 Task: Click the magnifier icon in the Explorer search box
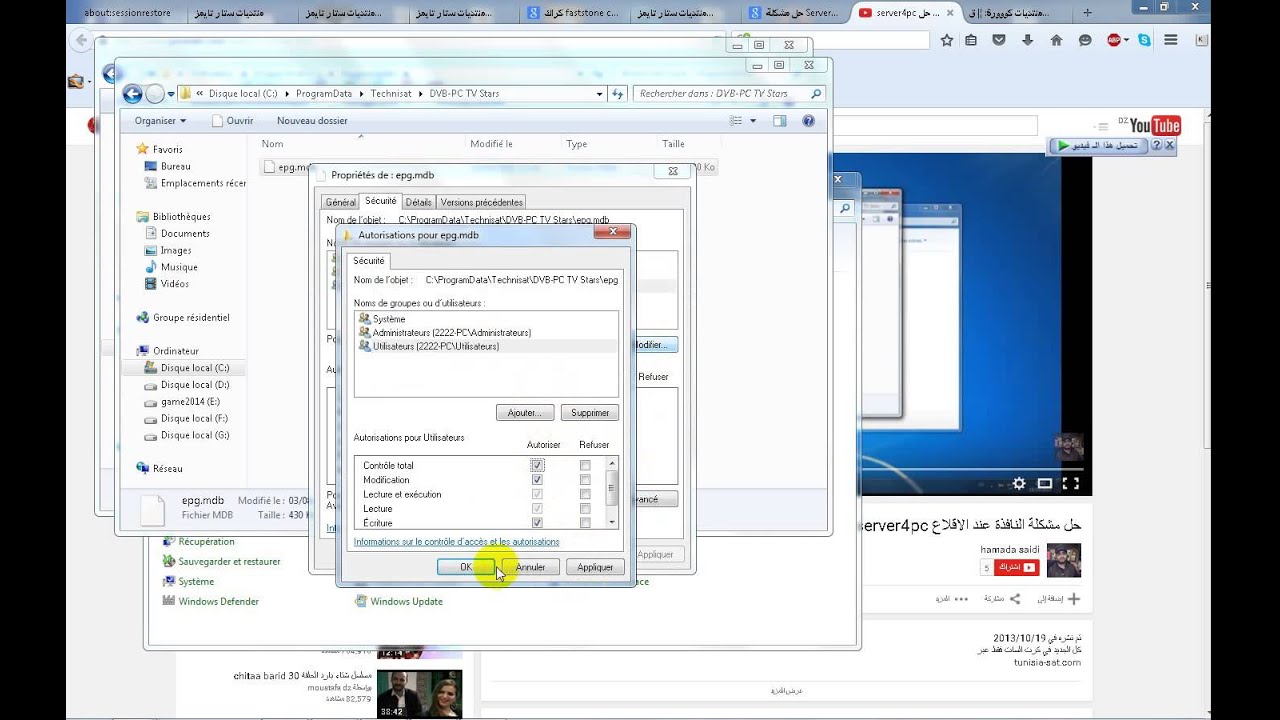coord(816,94)
